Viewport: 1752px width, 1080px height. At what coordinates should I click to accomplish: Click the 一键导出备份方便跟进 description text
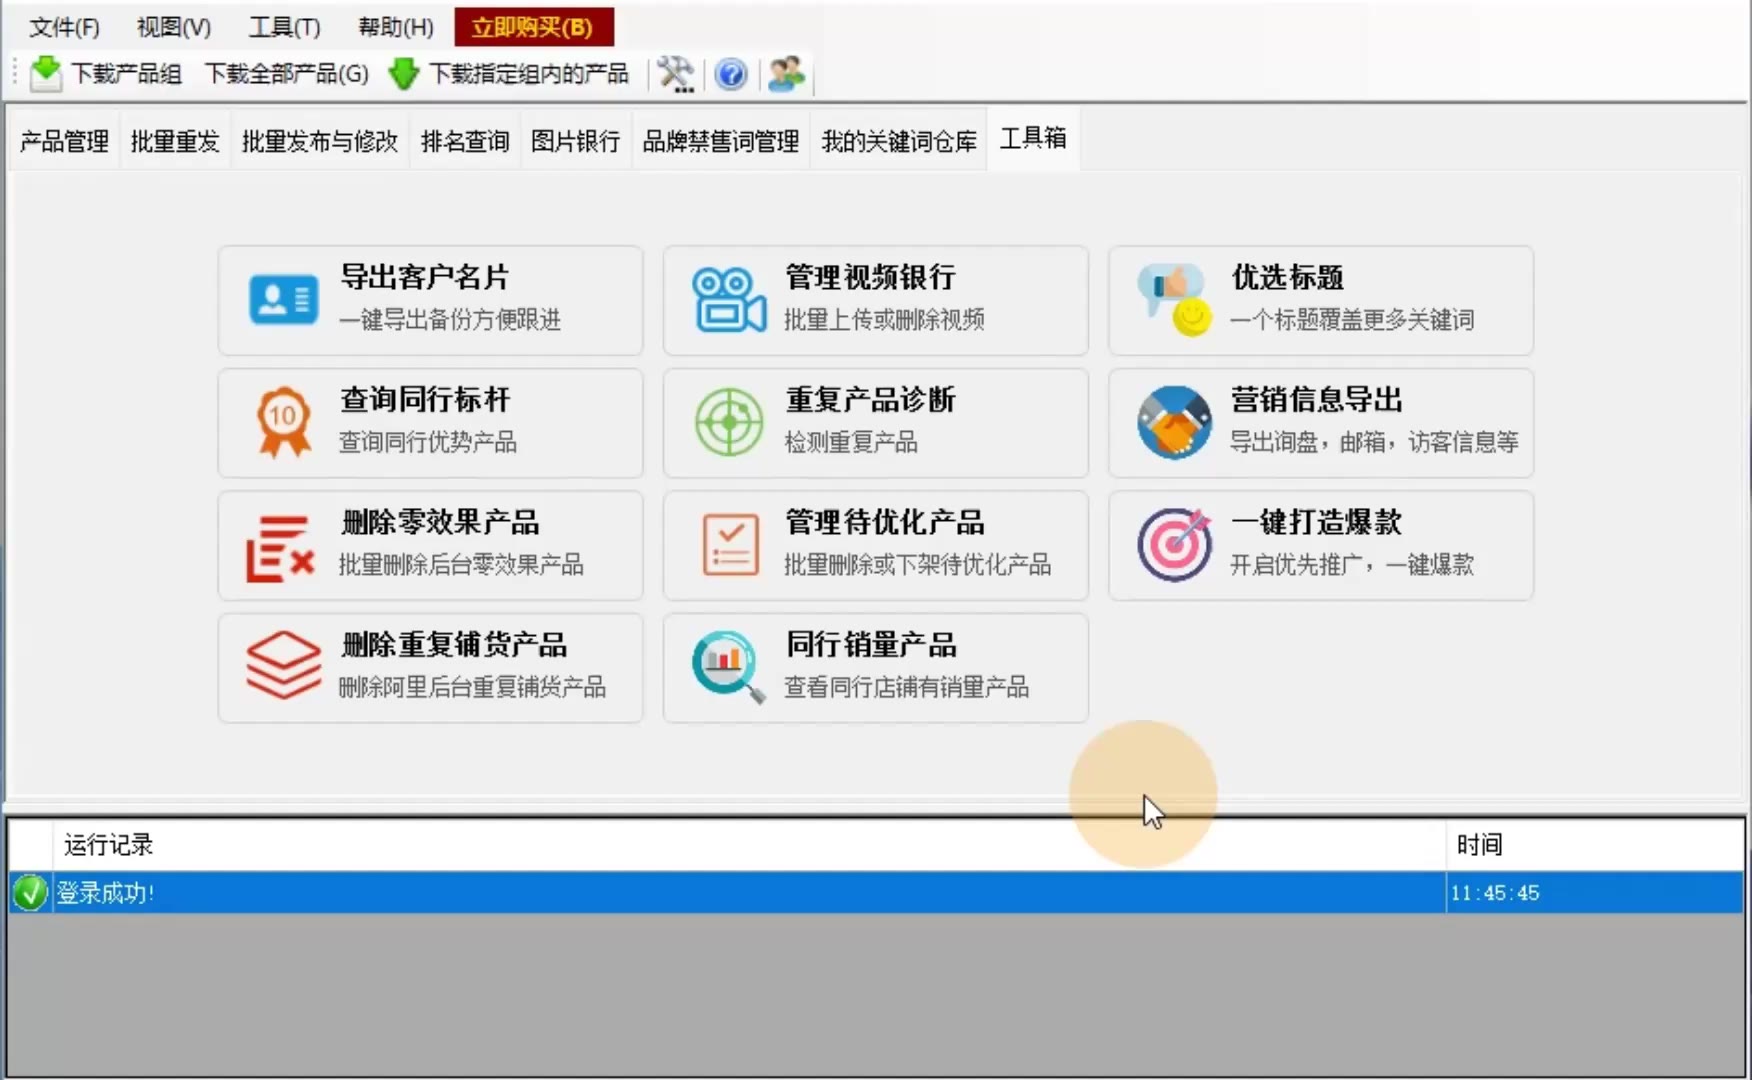coord(450,319)
